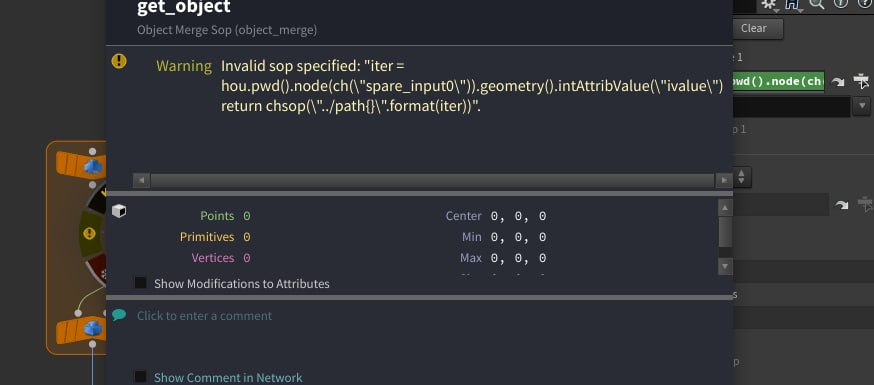Click the Houdini H help icon
The height and width of the screenshot is (385, 874).
[793, 4]
